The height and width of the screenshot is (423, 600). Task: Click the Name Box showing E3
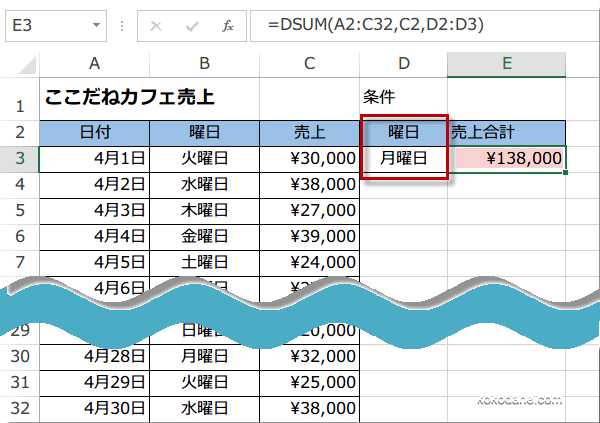click(56, 26)
